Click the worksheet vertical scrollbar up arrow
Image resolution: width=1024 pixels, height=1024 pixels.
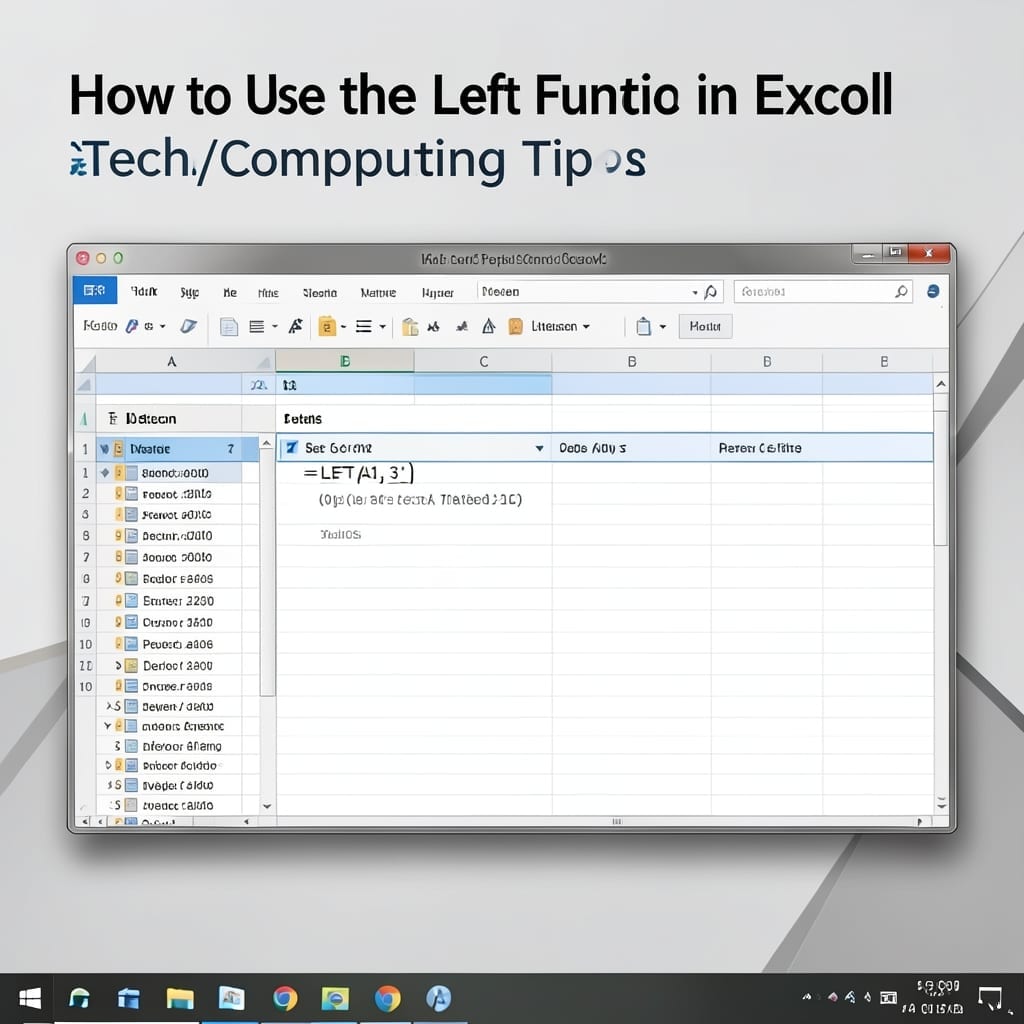[941, 384]
